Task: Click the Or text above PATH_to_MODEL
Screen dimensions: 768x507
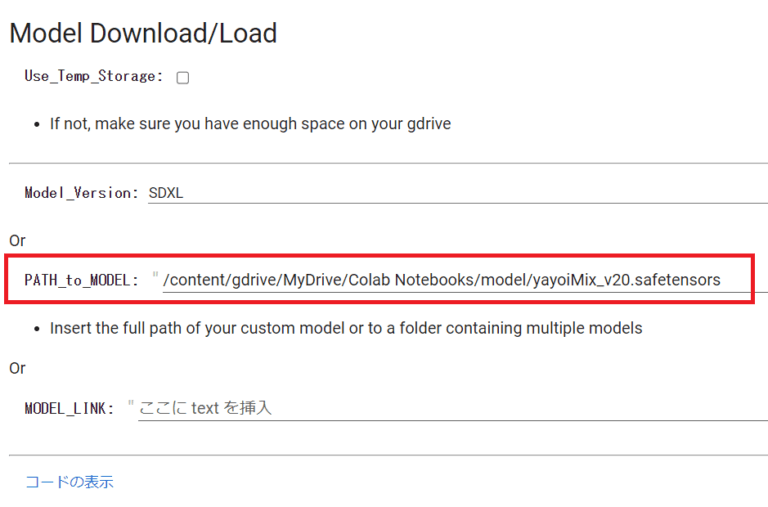Action: click(x=17, y=241)
